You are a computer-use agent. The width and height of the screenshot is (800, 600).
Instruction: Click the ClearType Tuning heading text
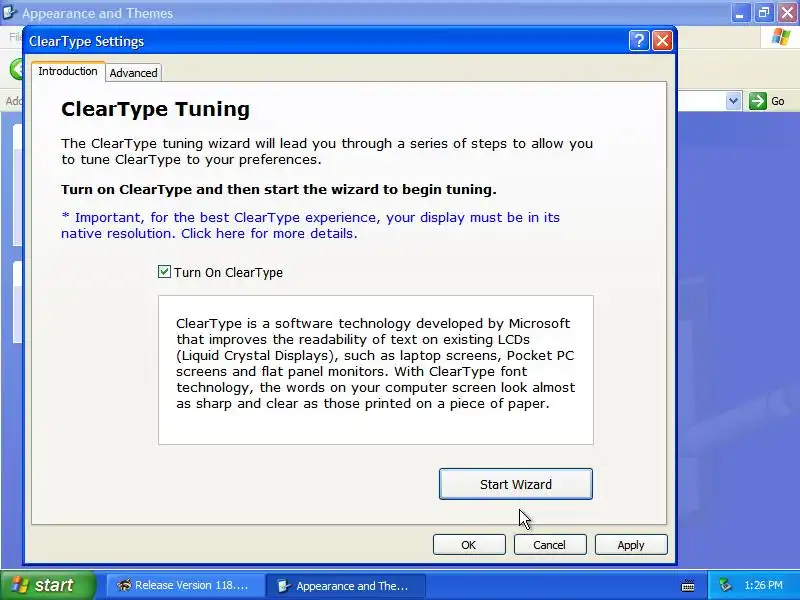[155, 109]
